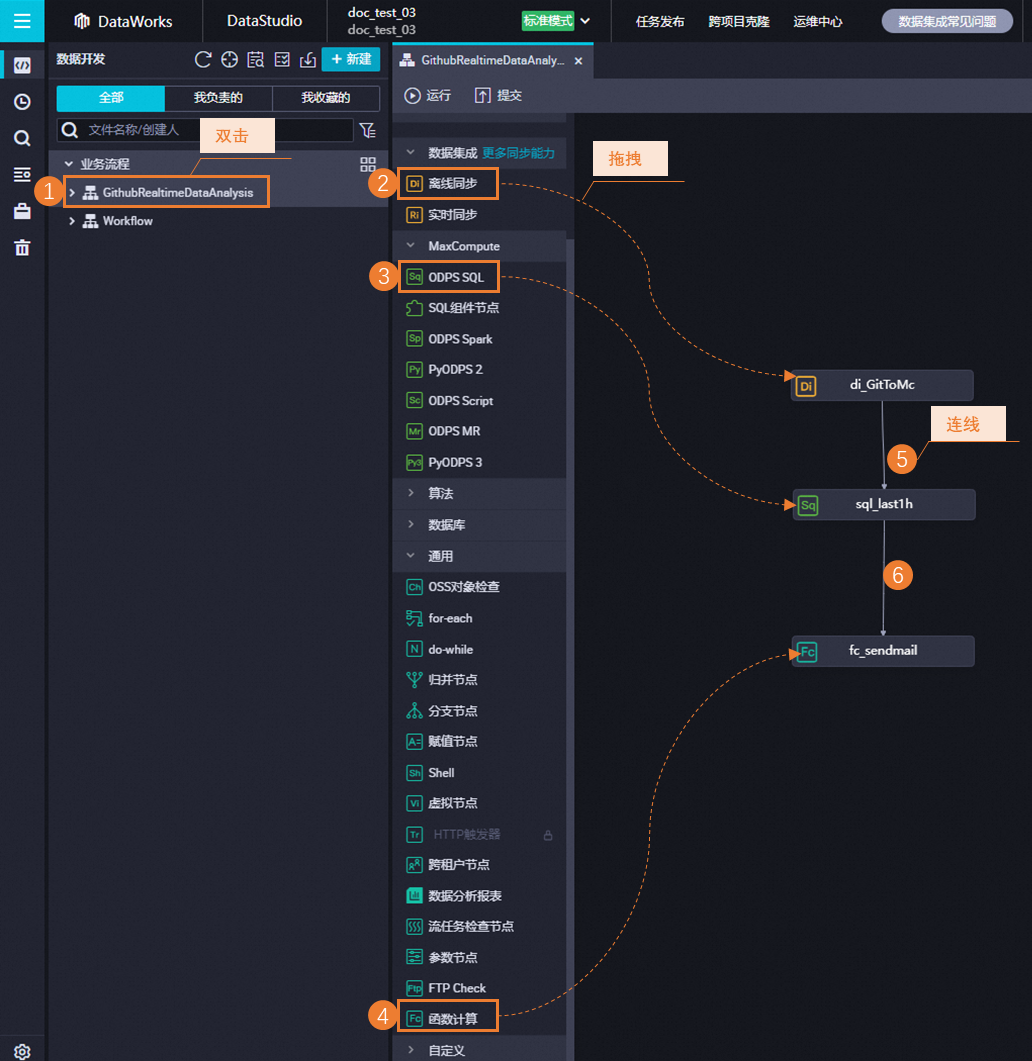Open the run history clock icon in sidebar
Screen dimensions: 1032x1061
click(x=22, y=101)
